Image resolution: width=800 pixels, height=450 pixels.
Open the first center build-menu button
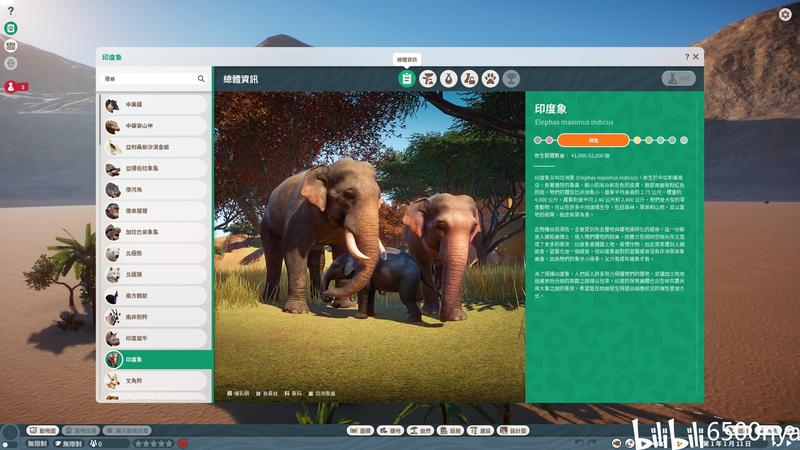(x=360, y=431)
